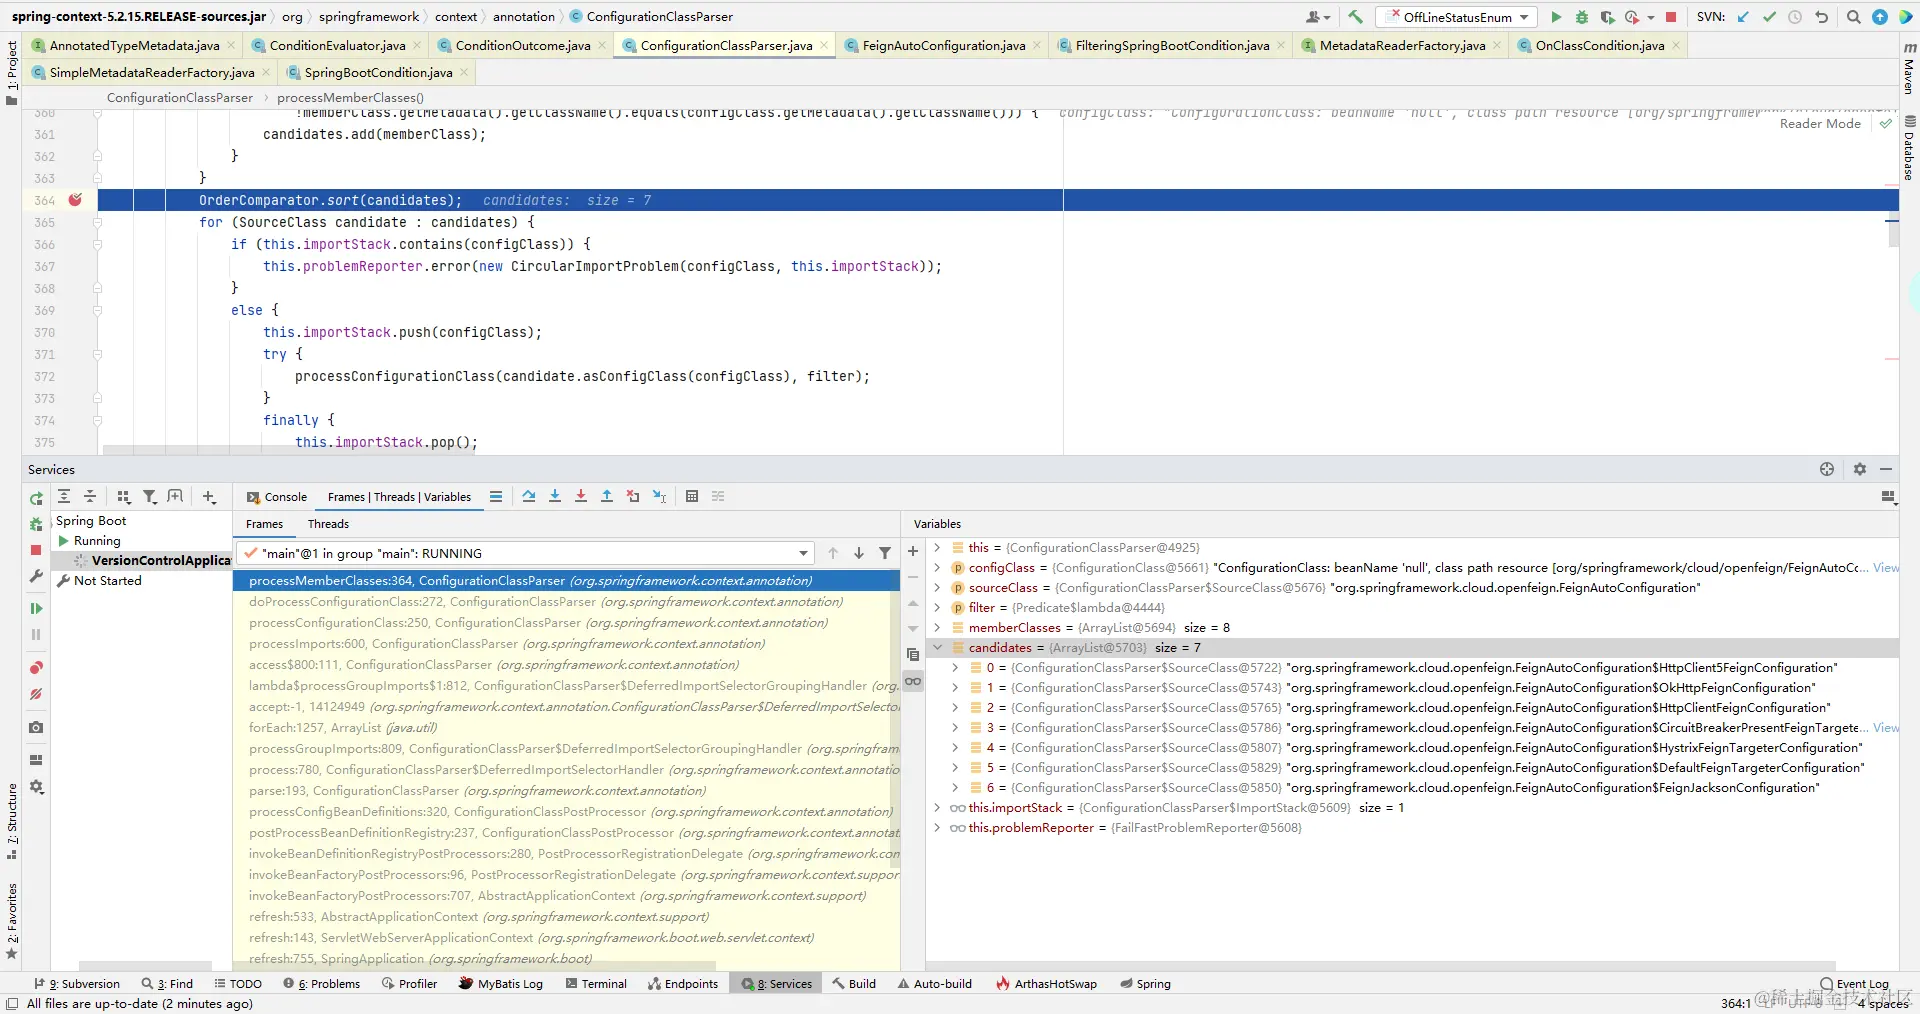The height and width of the screenshot is (1014, 1920).
Task: Click SVN Revert arrow icon
Action: (x=1821, y=17)
